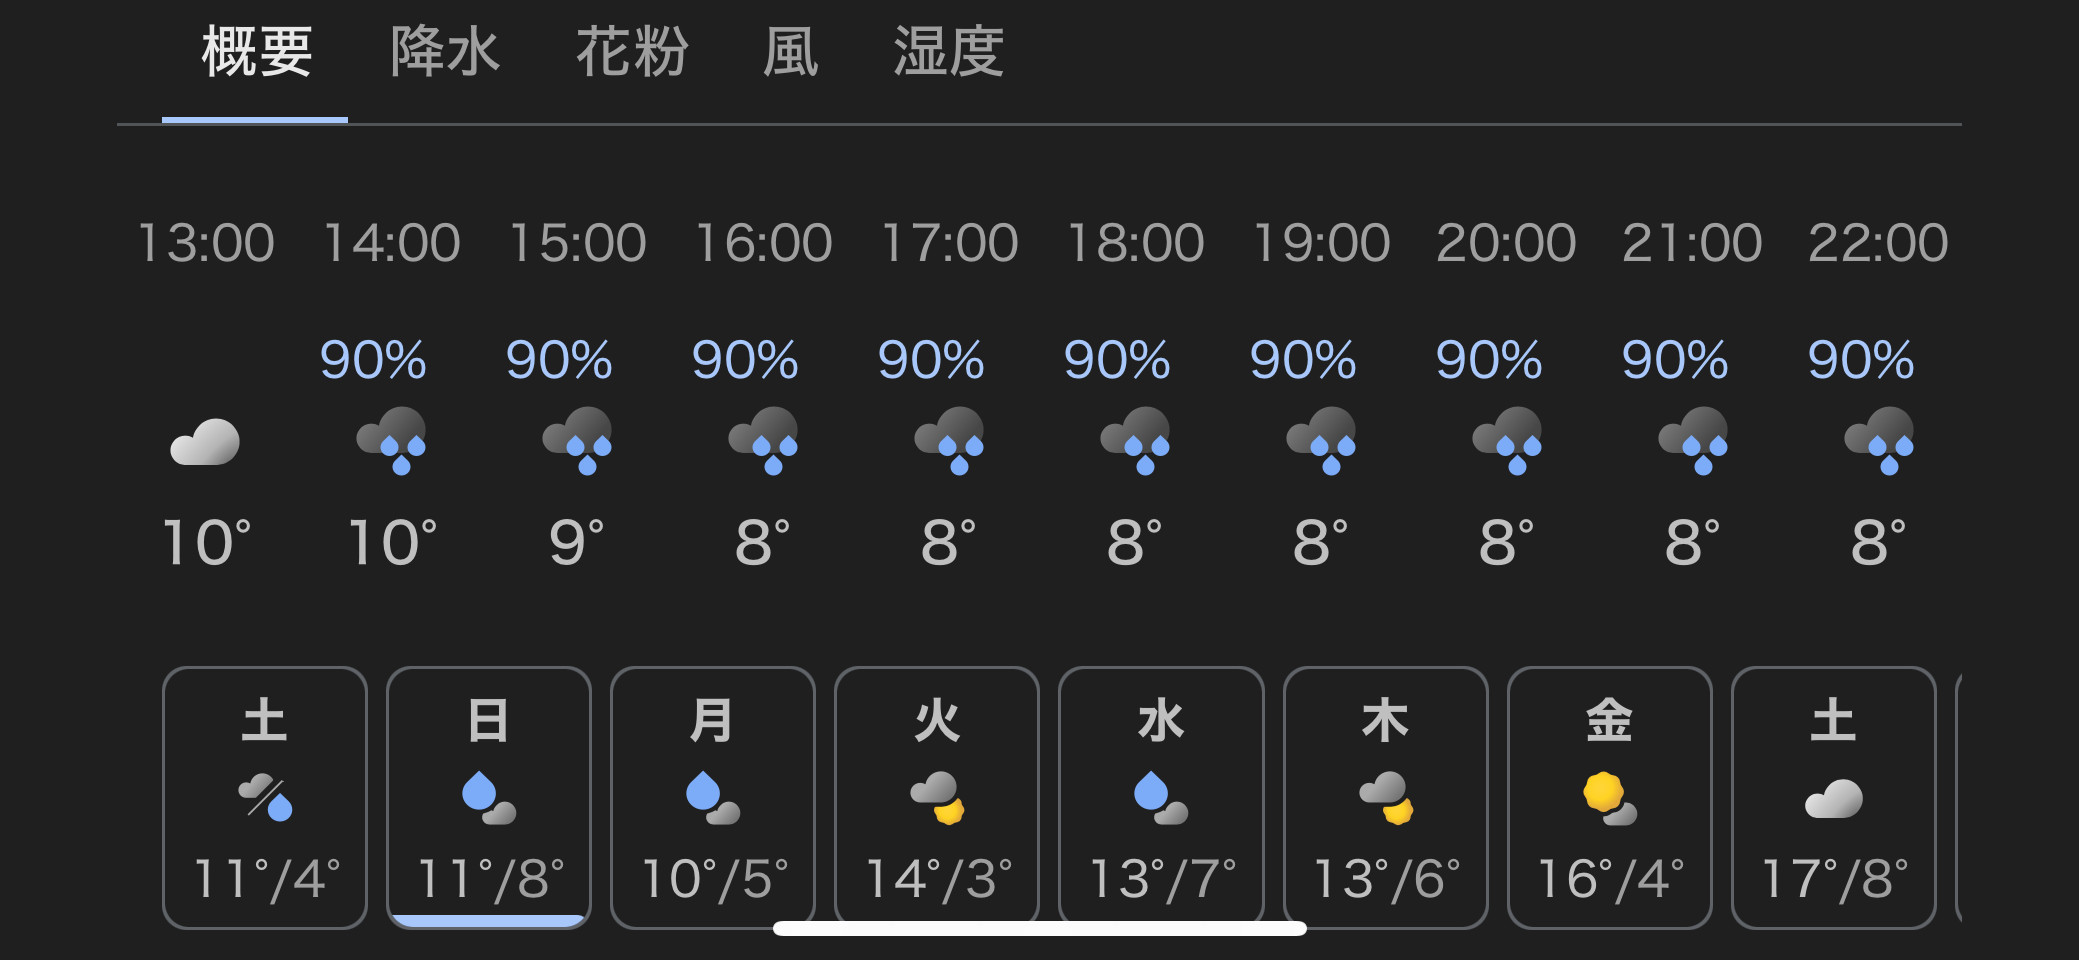Choose the 木 forecast card 13°/6°

coord(1385,797)
